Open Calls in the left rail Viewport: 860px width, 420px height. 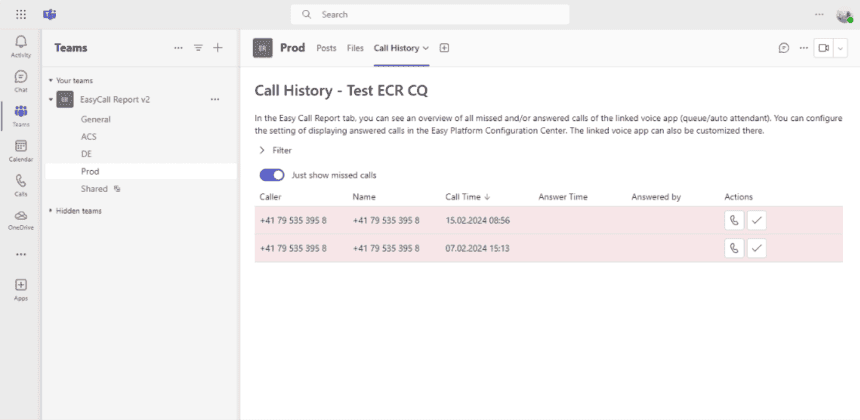tap(21, 185)
